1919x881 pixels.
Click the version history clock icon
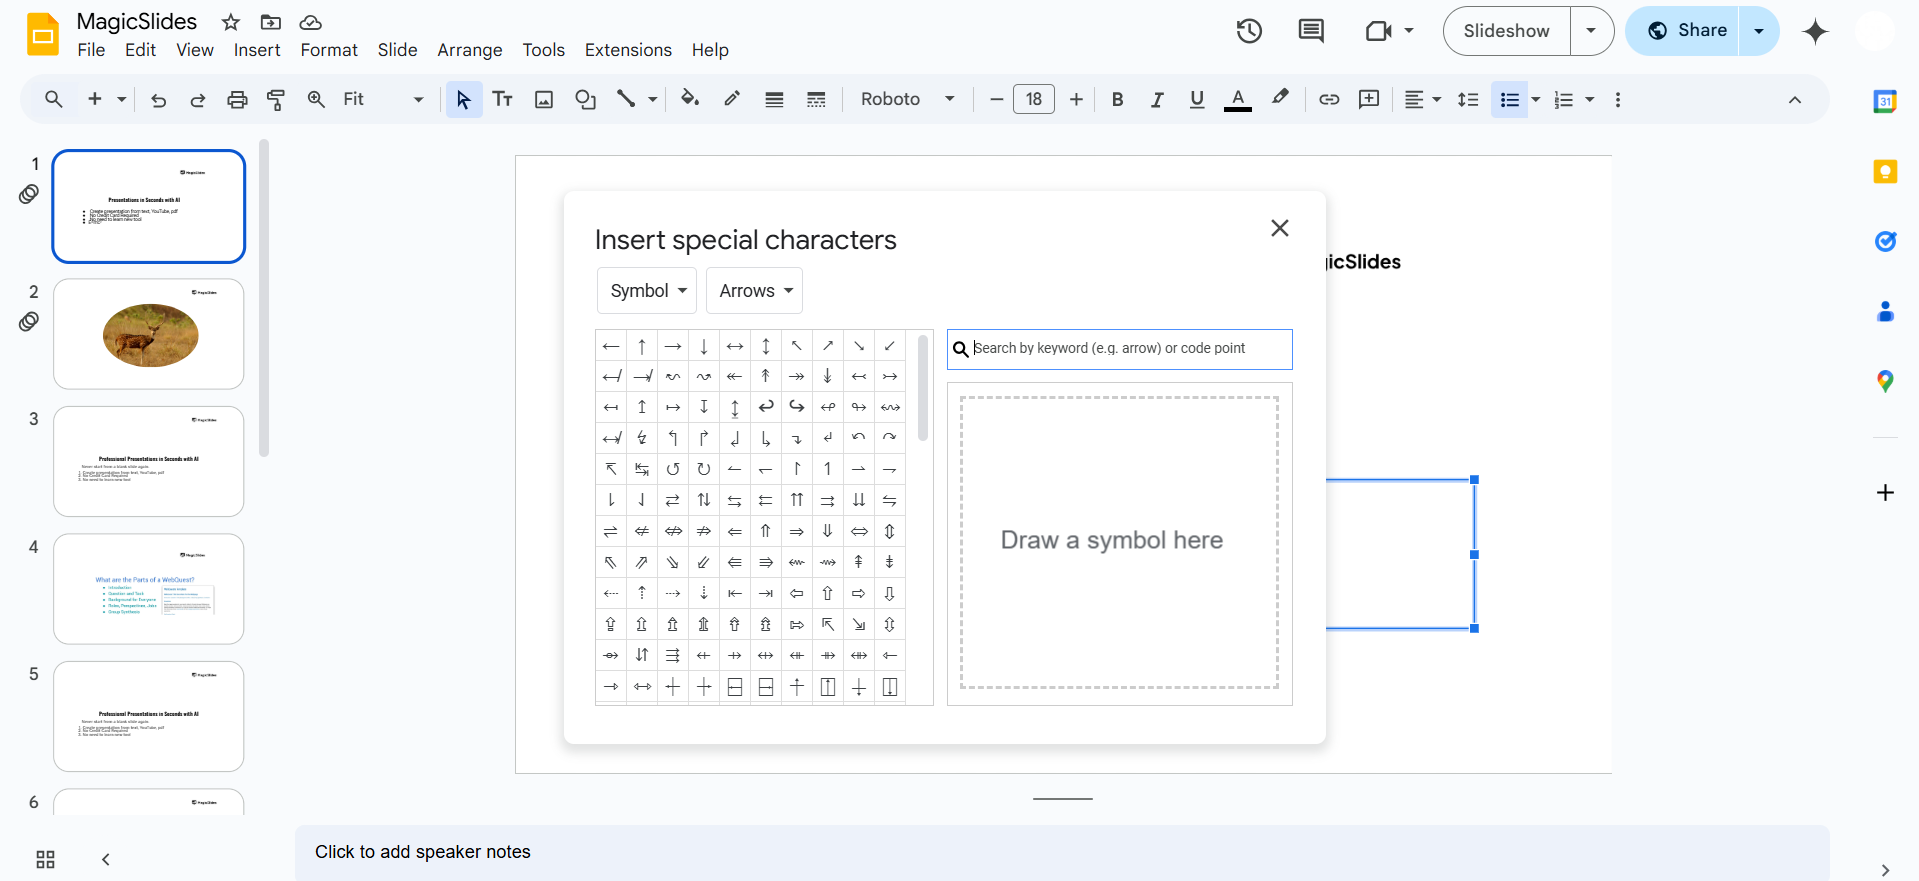click(1248, 31)
